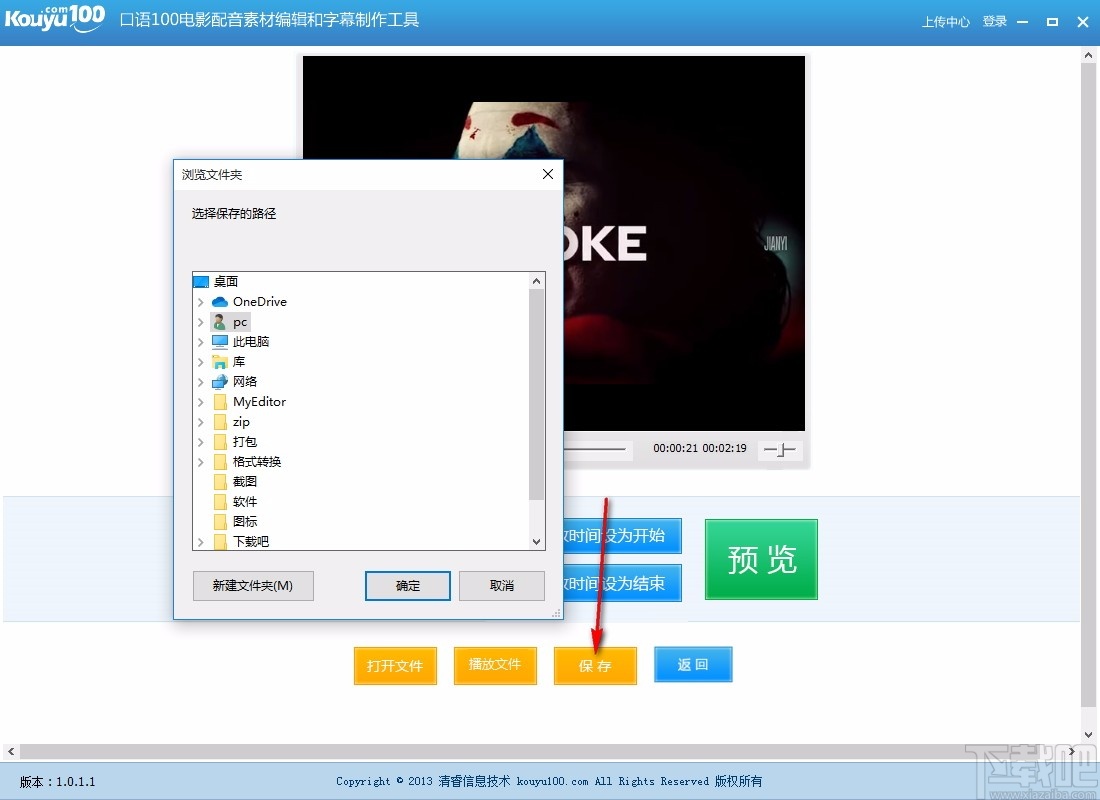1100x800 pixels.
Task: Expand the zip folder node
Action: tap(201, 422)
